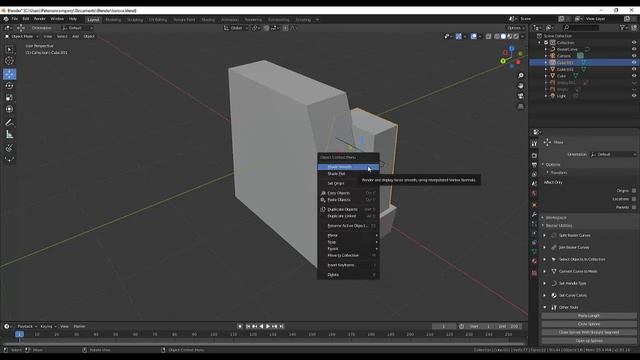640x360 pixels.
Task: Choose Delete in context menu
Action: tap(348, 275)
